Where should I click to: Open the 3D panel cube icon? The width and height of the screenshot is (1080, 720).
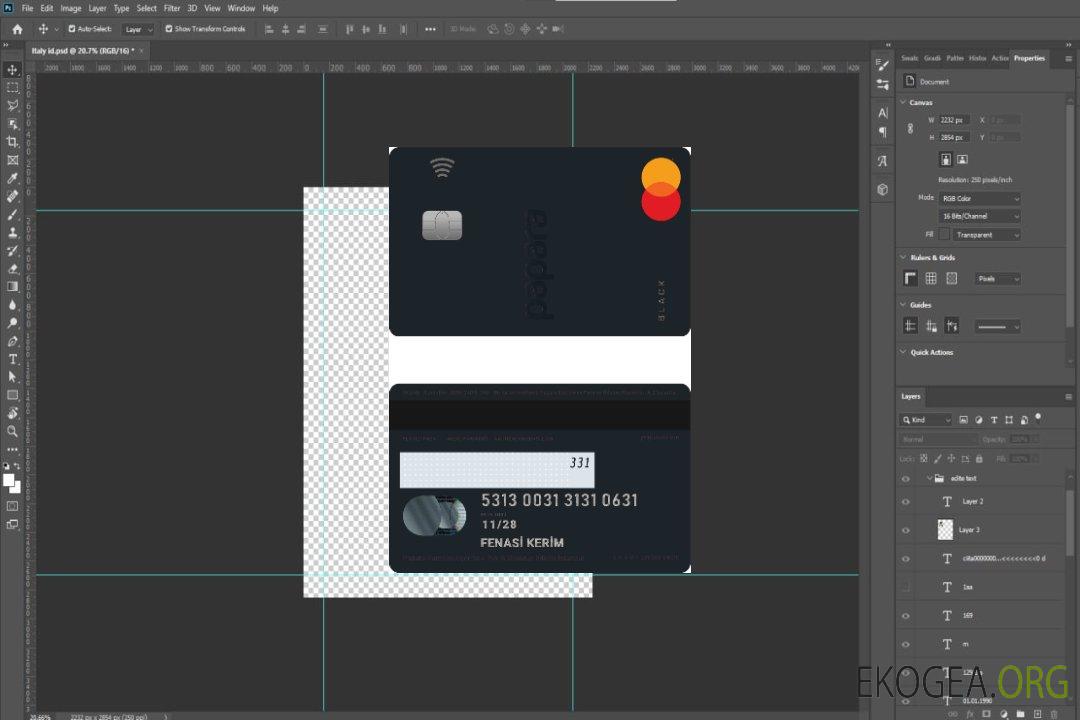(x=882, y=189)
